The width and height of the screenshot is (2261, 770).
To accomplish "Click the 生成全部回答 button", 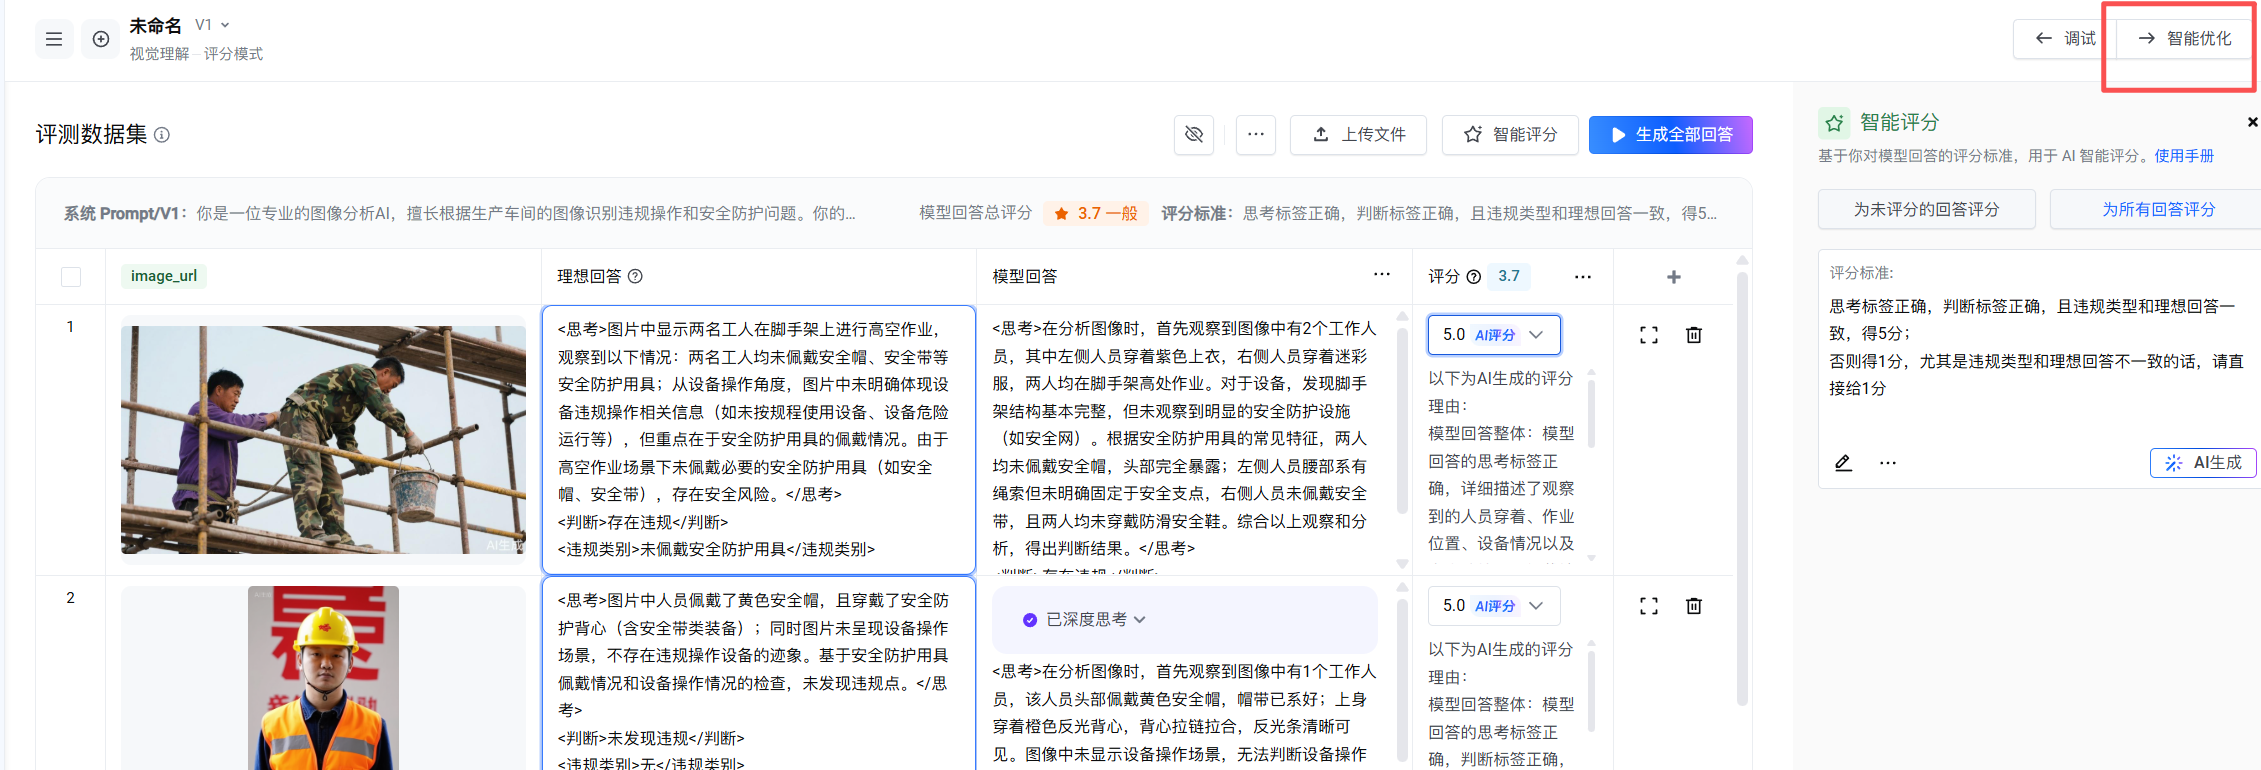I will pos(1670,134).
